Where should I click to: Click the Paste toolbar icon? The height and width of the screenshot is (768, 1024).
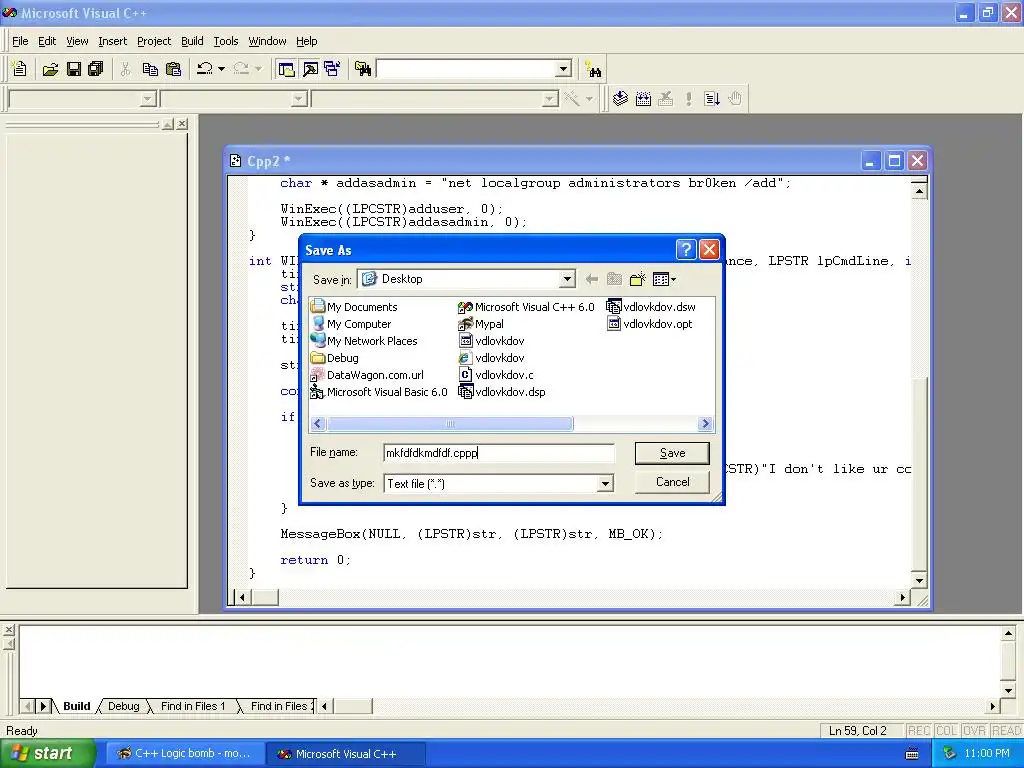point(173,69)
